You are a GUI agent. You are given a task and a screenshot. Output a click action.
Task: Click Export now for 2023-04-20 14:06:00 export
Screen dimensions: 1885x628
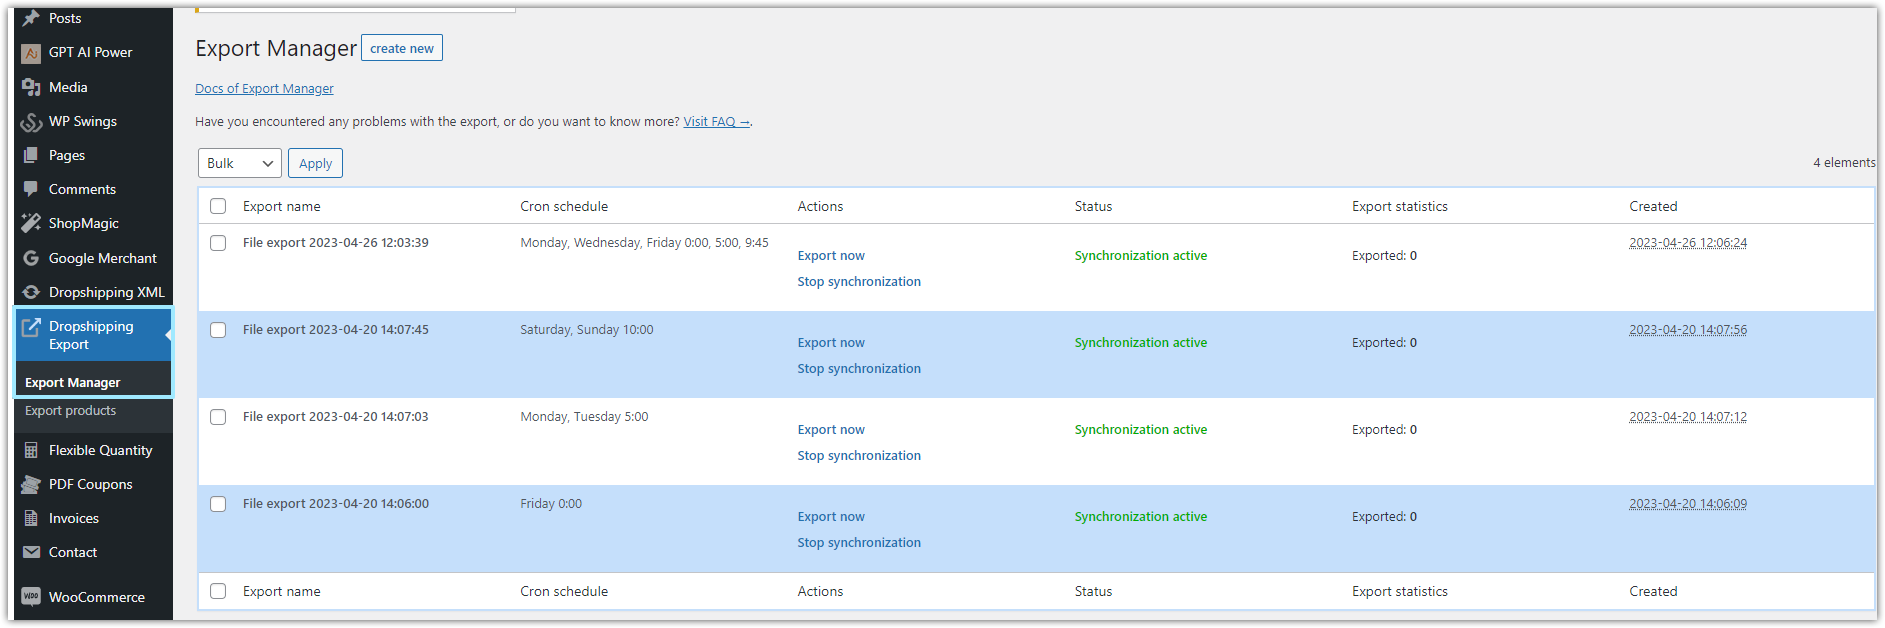831,517
